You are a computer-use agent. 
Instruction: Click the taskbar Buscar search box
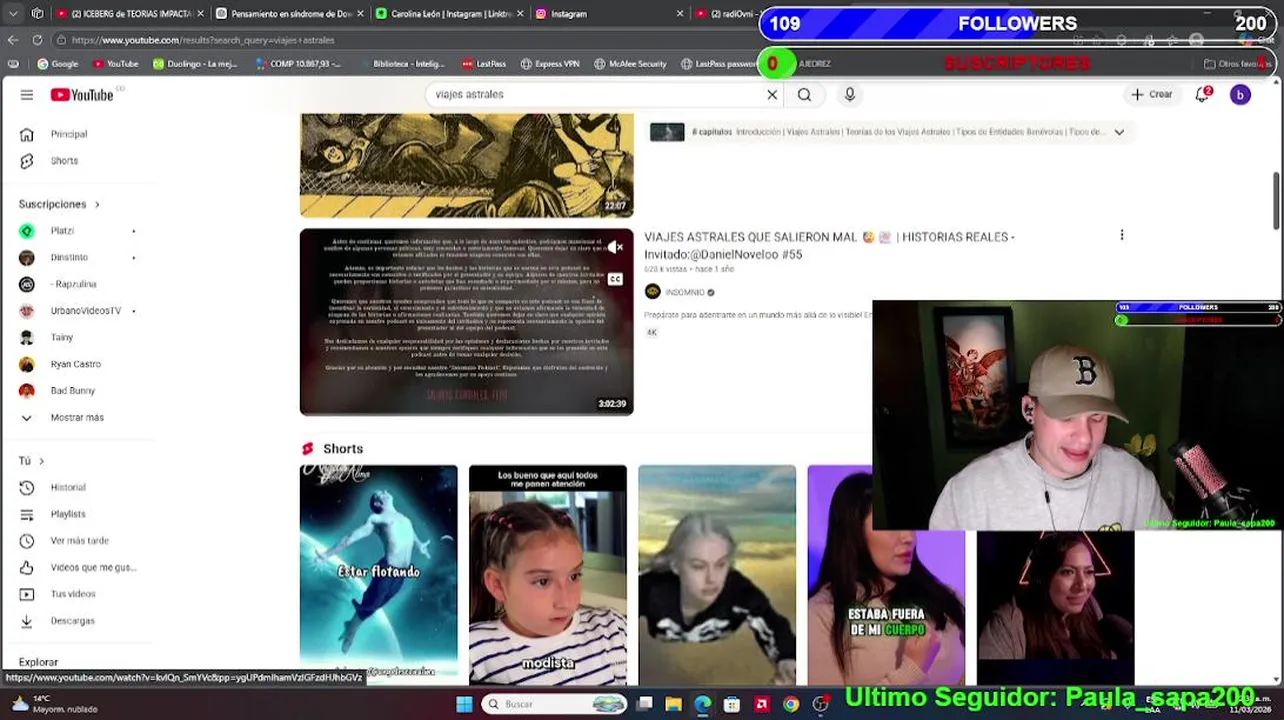[554, 705]
